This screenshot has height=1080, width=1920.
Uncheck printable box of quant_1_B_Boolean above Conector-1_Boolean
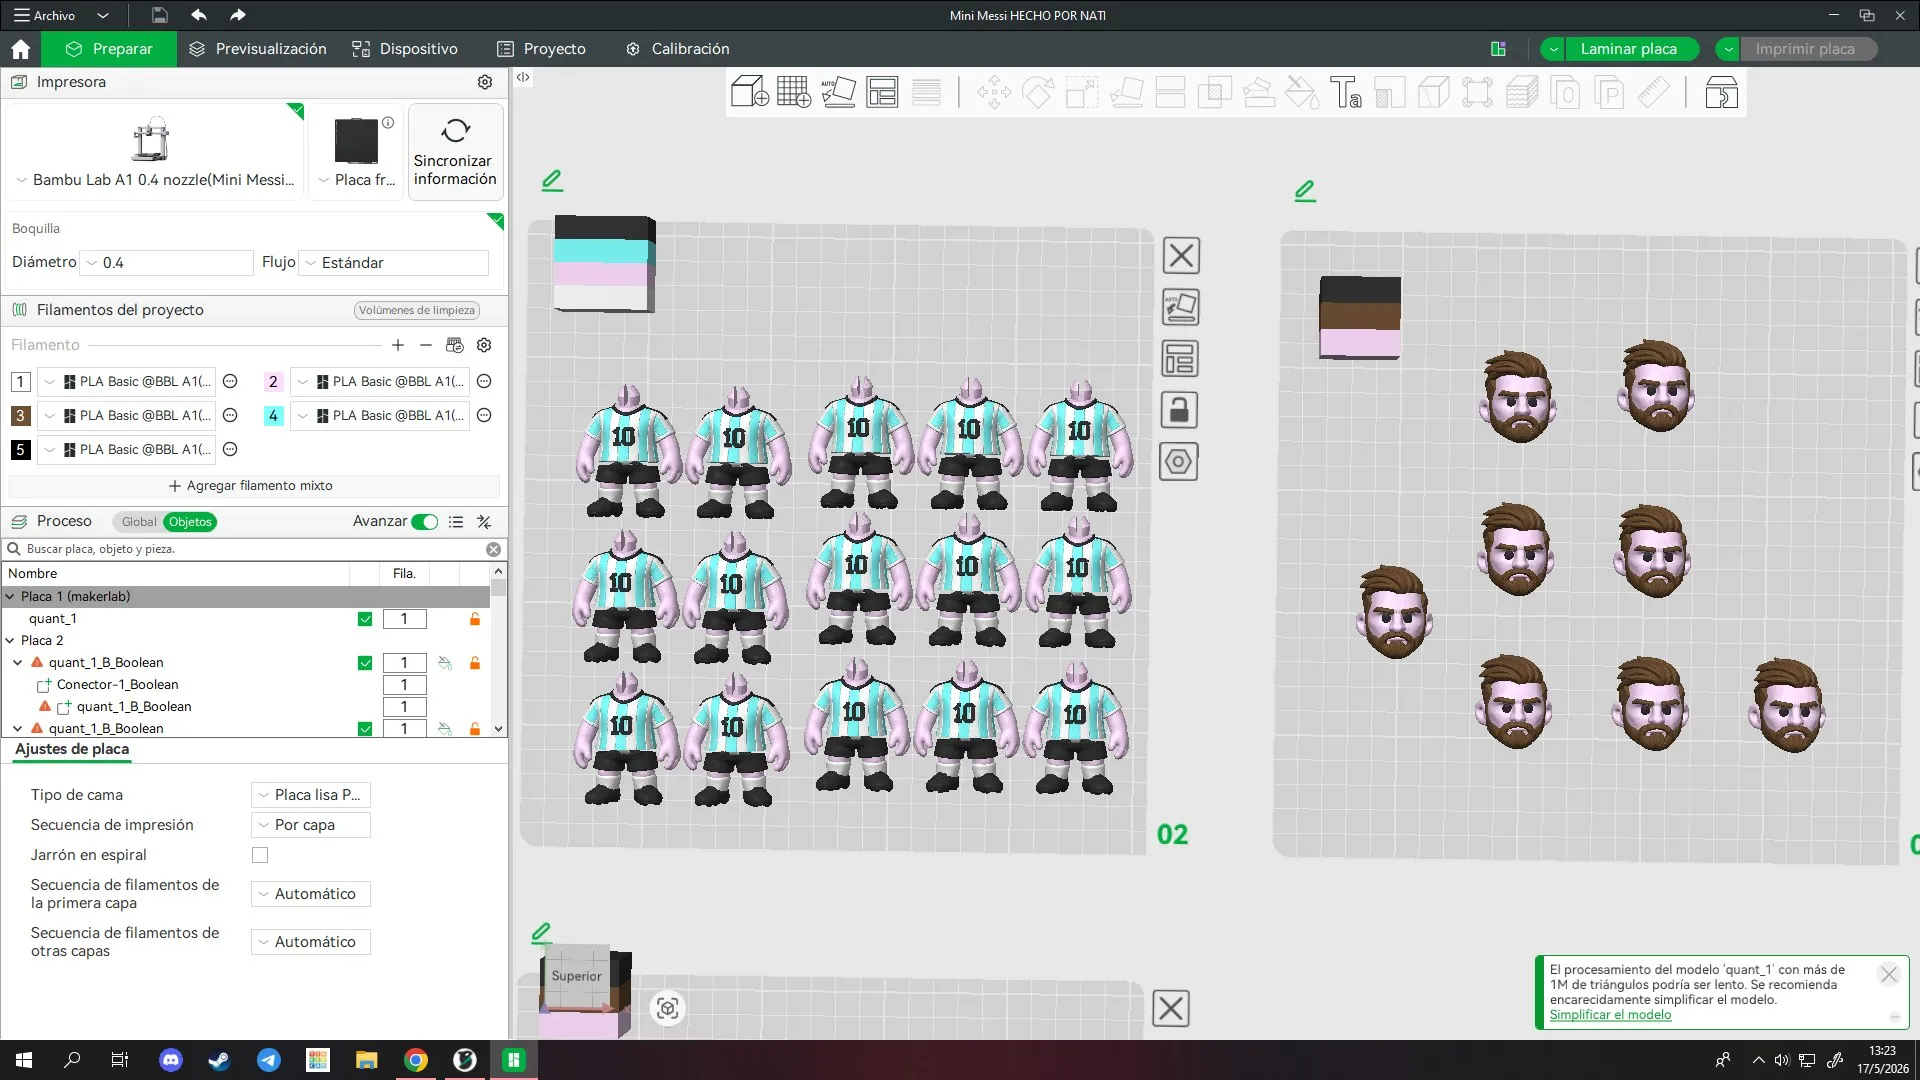pos(365,663)
